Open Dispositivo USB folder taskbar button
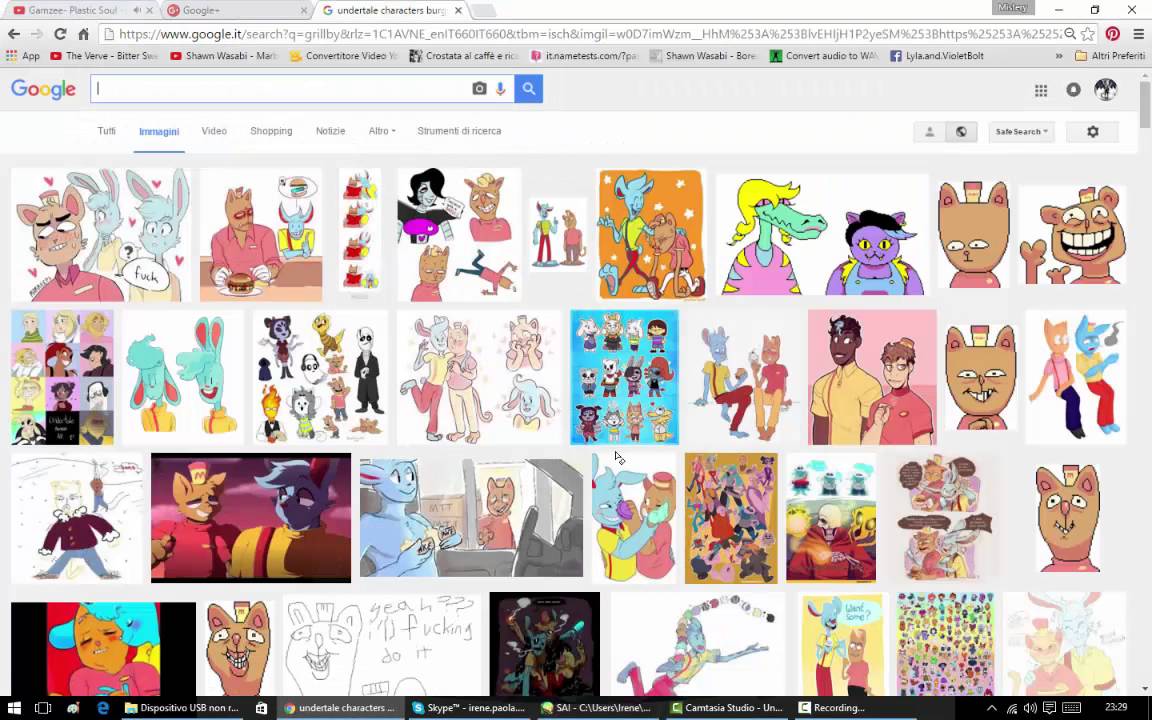This screenshot has height=720, width=1152. pos(183,708)
